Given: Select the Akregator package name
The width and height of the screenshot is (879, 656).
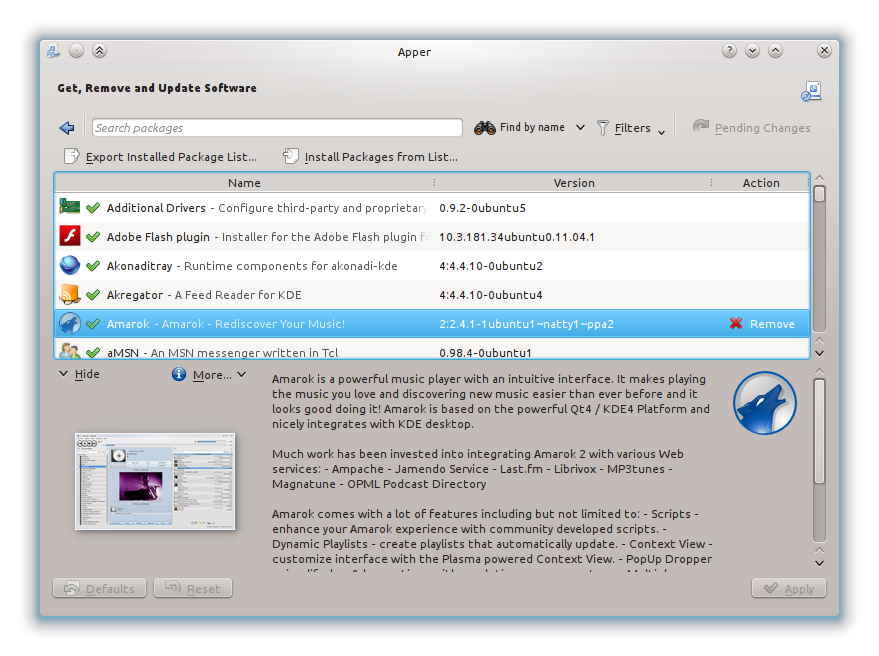Looking at the screenshot, I should point(135,295).
